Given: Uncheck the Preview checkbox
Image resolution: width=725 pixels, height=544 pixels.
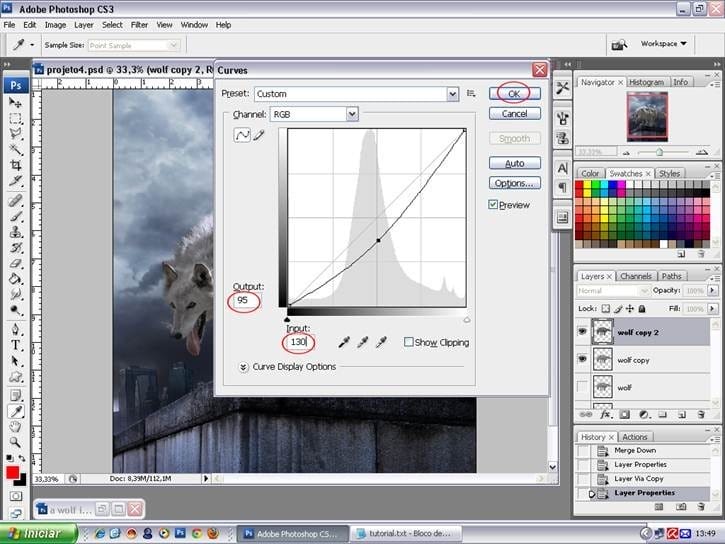Looking at the screenshot, I should (x=494, y=204).
